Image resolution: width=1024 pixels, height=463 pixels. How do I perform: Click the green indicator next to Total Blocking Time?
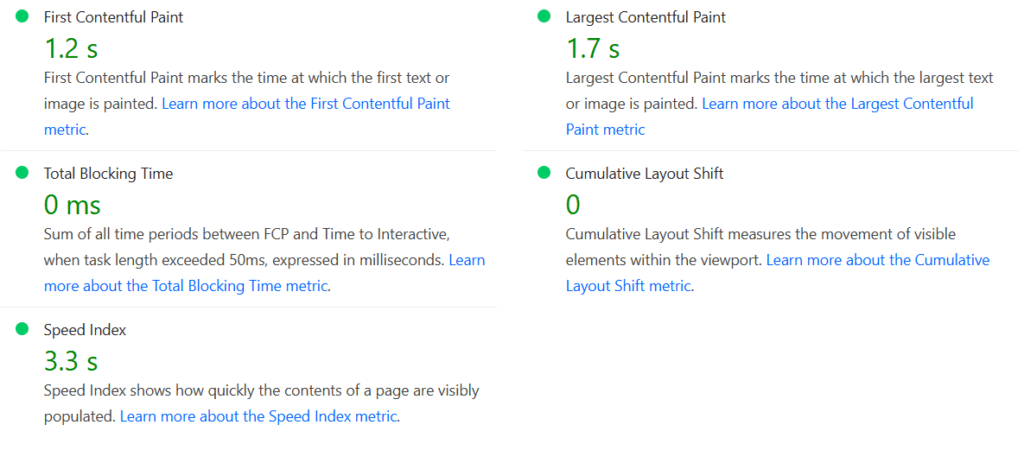[x=22, y=173]
